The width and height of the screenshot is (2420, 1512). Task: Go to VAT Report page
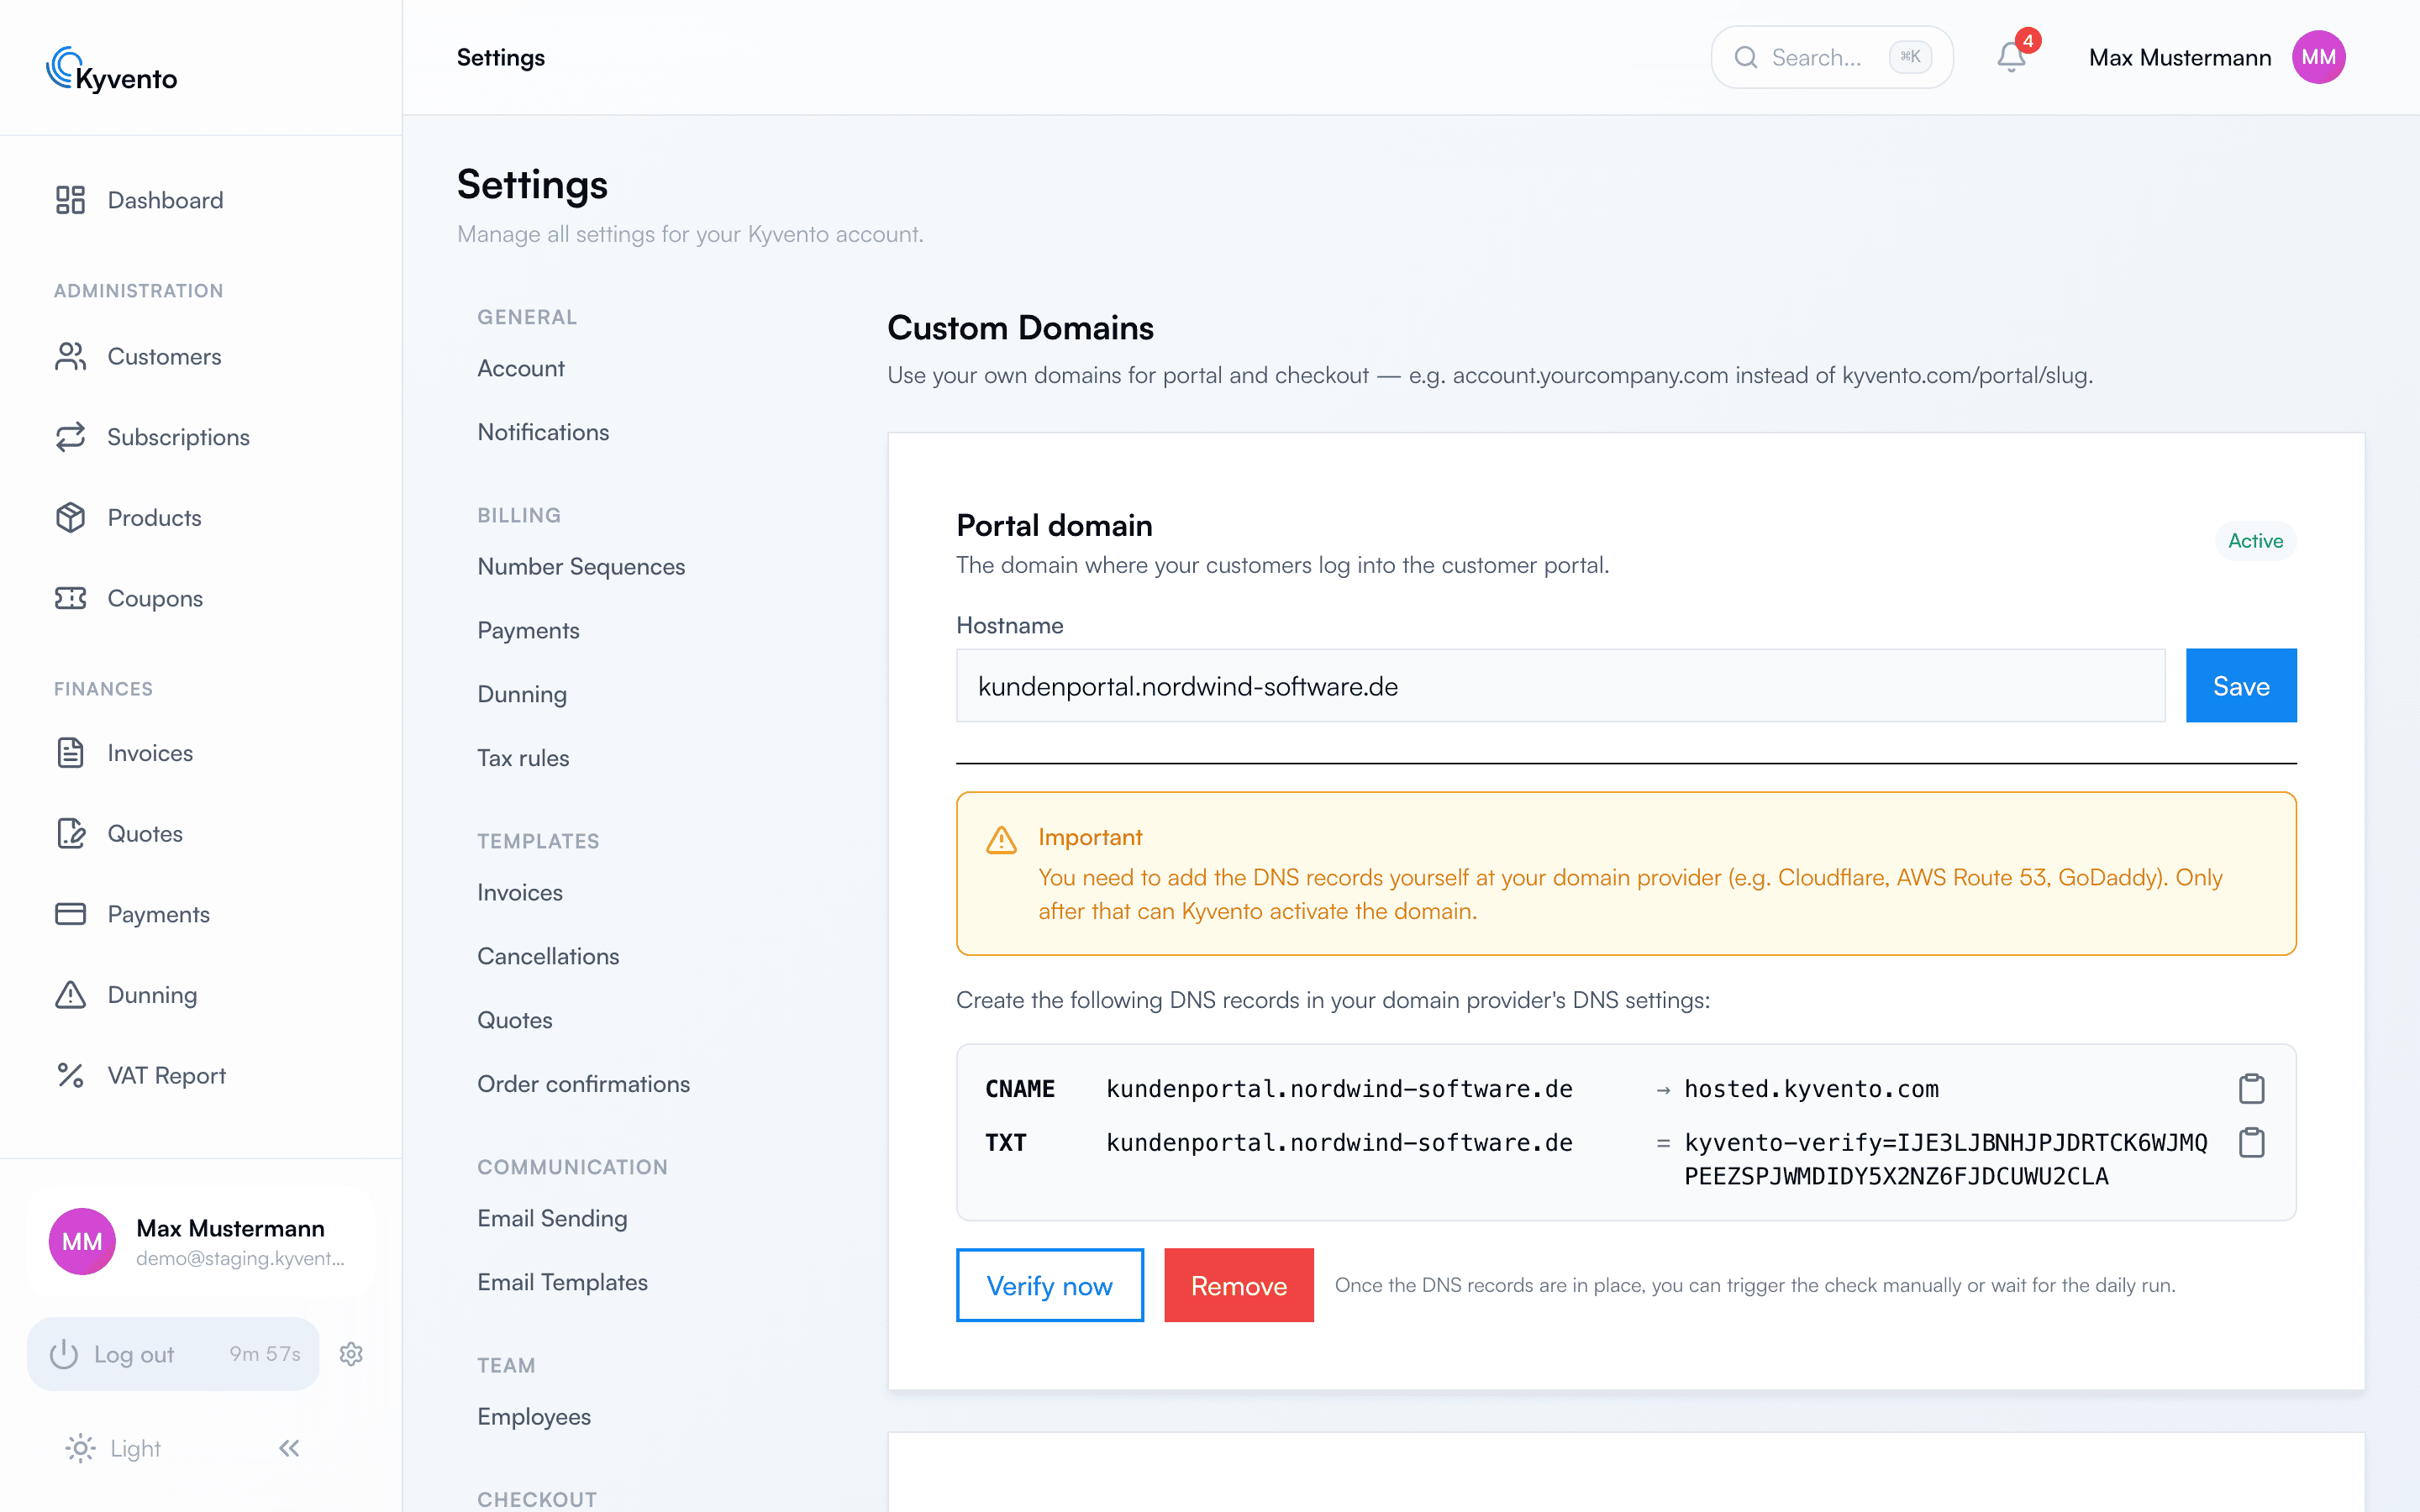(x=166, y=1075)
